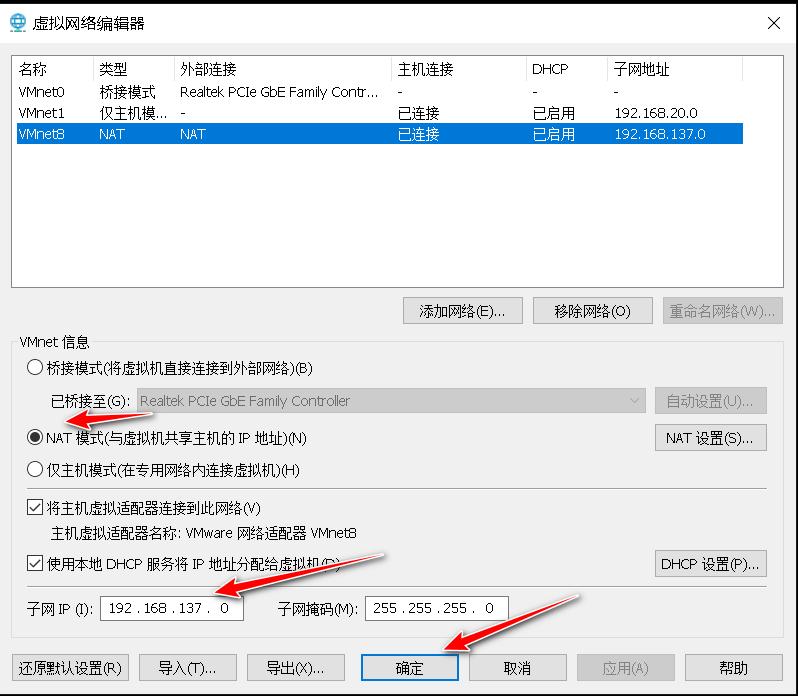798x696 pixels.
Task: Select the 仅主机模式 radio button
Action: (35, 469)
